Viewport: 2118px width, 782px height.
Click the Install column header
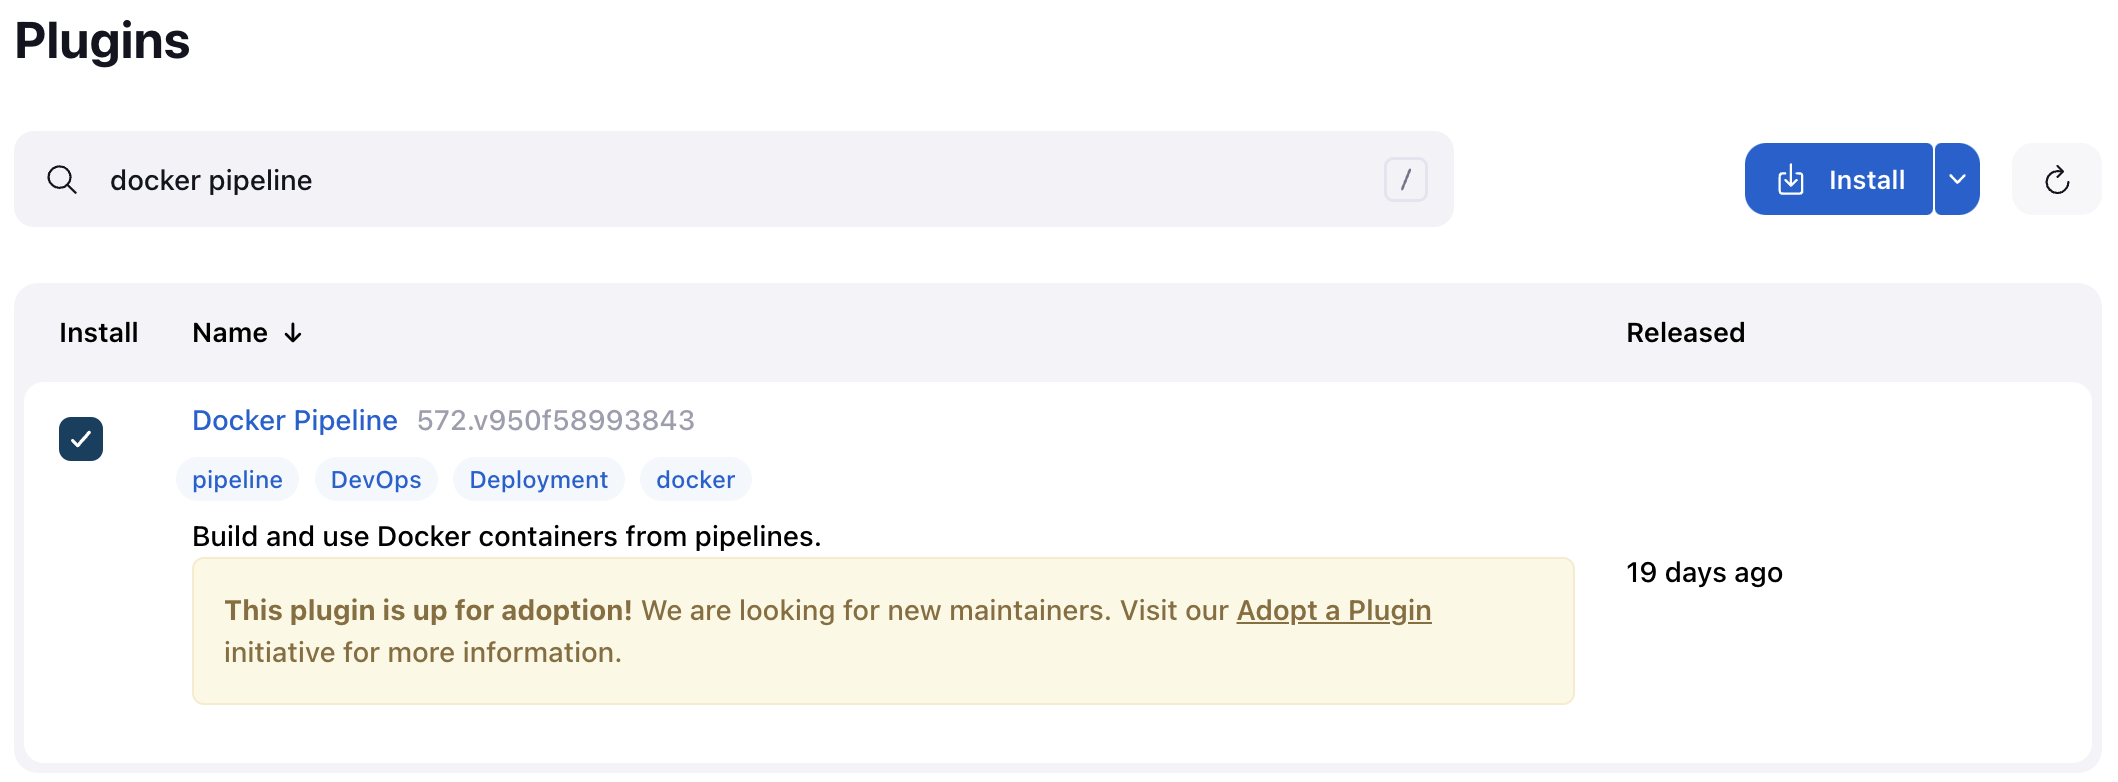97,332
